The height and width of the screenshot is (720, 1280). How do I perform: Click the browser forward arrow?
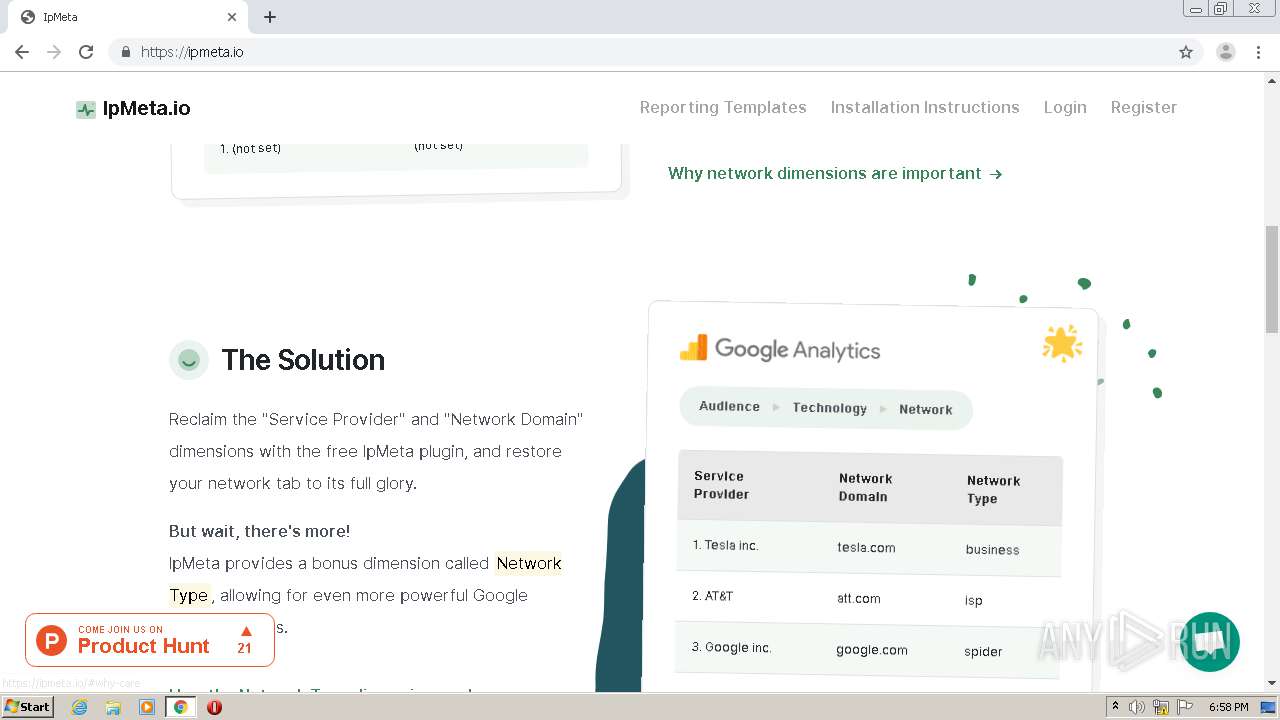pos(54,52)
